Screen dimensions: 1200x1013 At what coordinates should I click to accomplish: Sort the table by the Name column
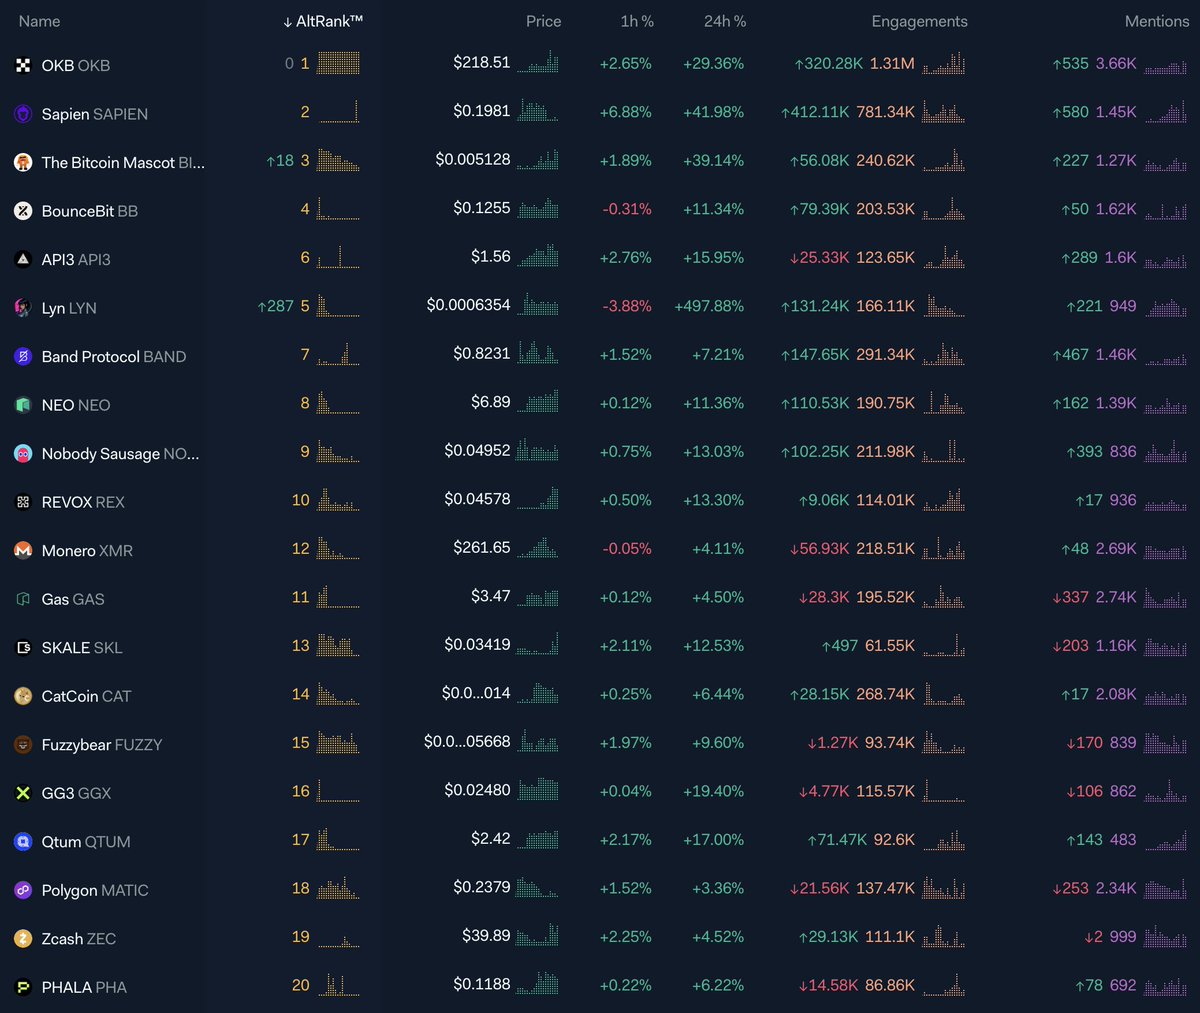39,21
